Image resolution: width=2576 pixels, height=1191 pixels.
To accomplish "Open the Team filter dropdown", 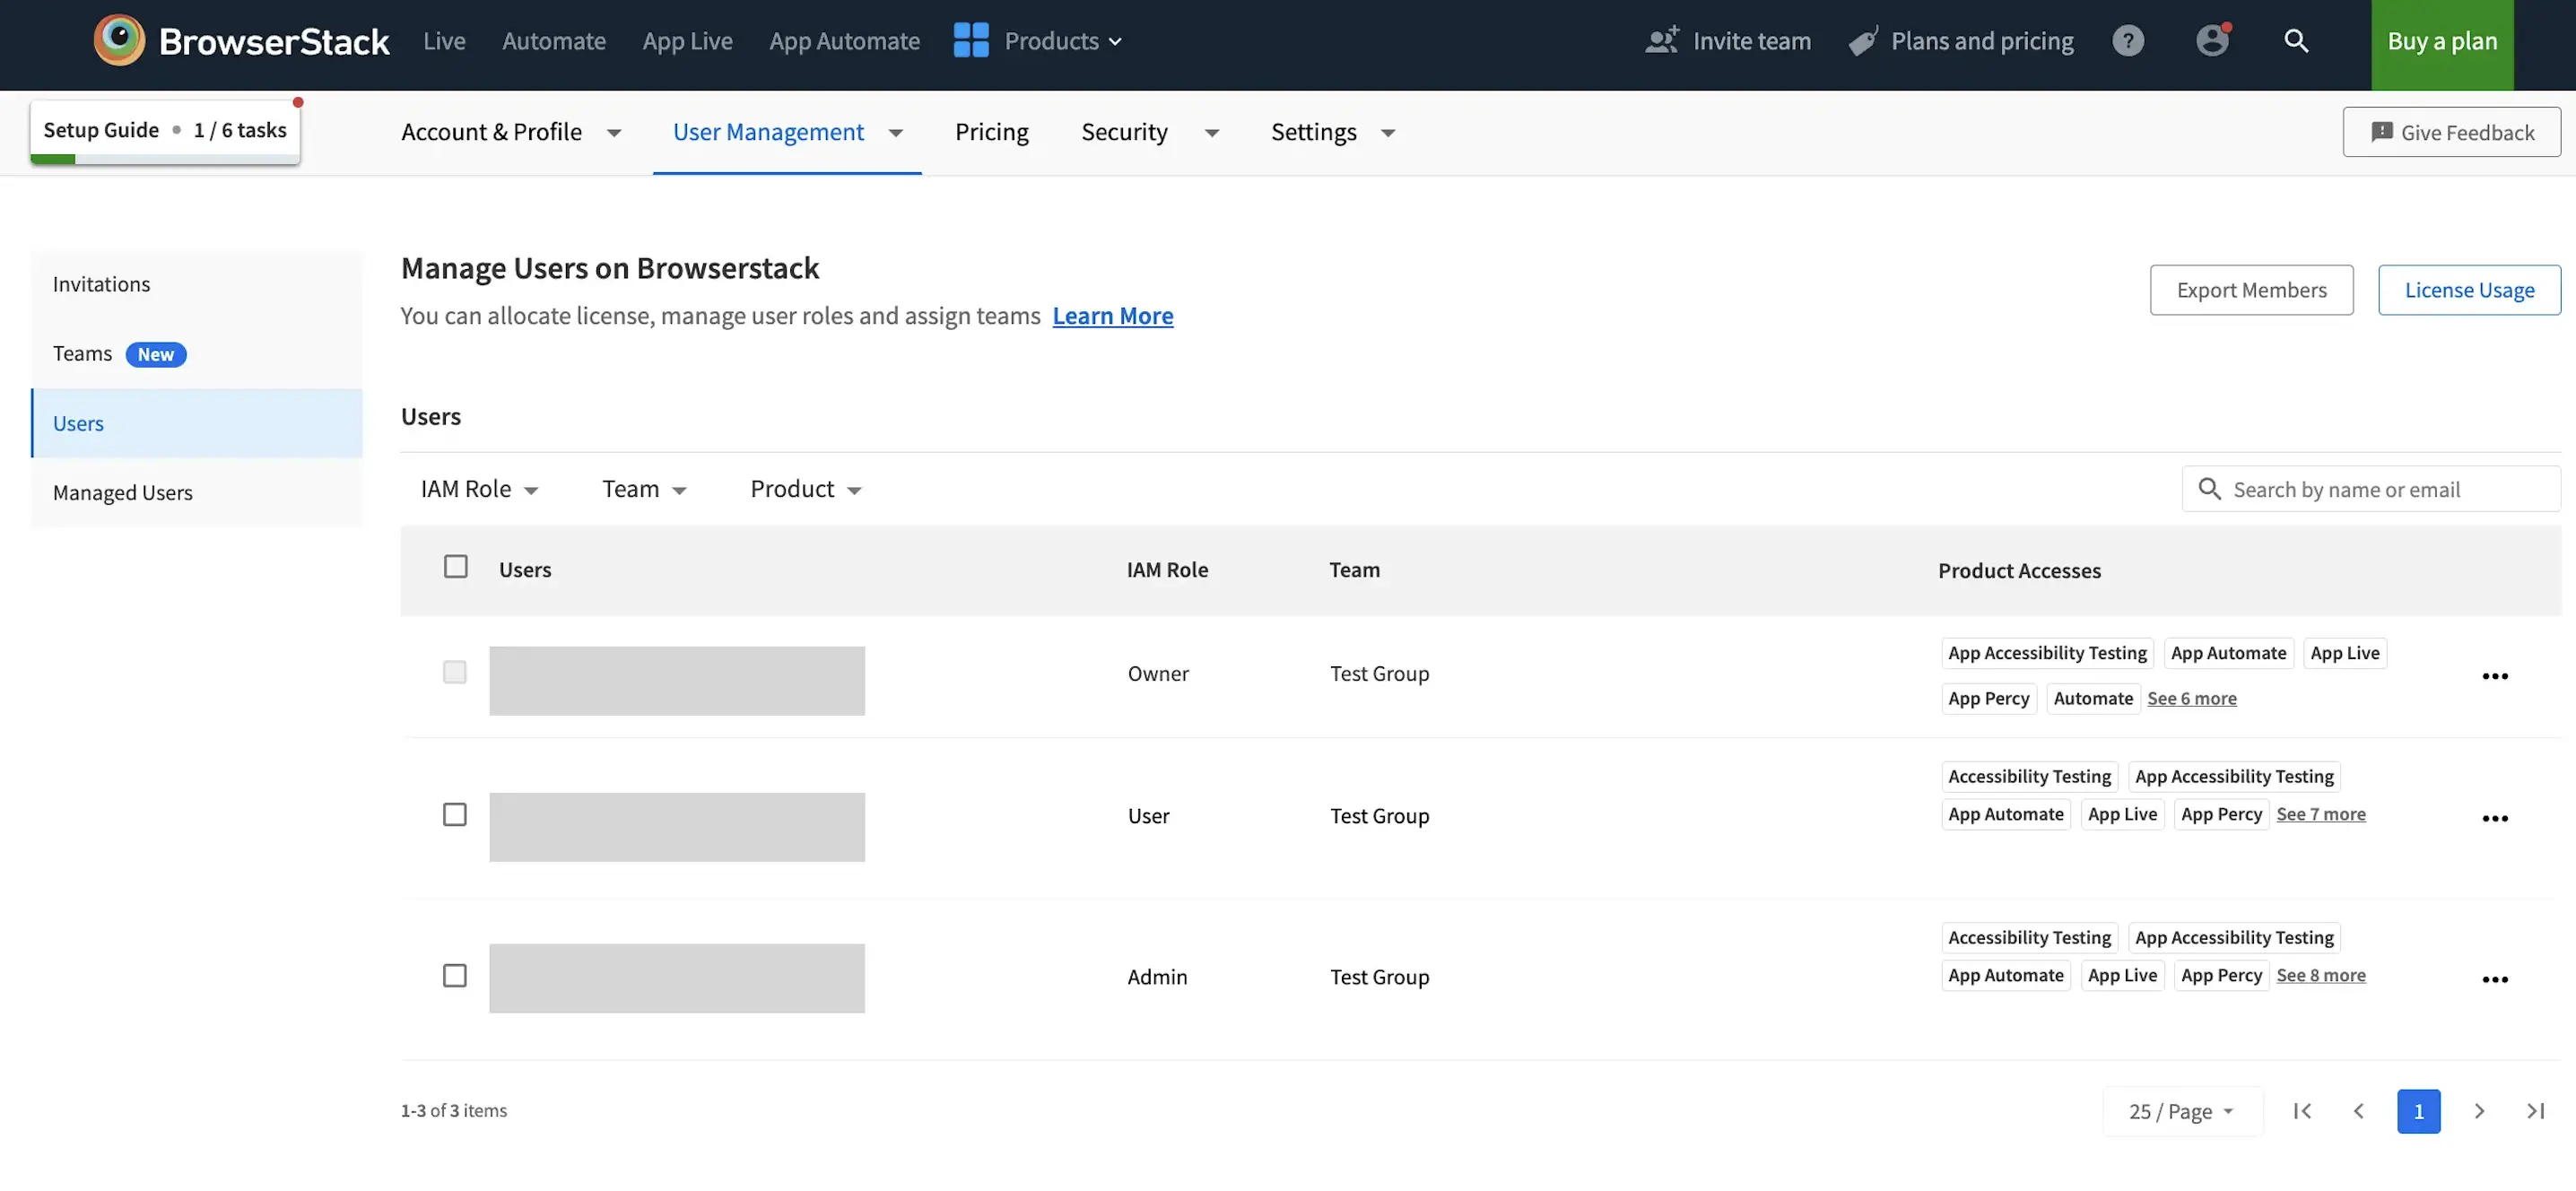I will [644, 488].
